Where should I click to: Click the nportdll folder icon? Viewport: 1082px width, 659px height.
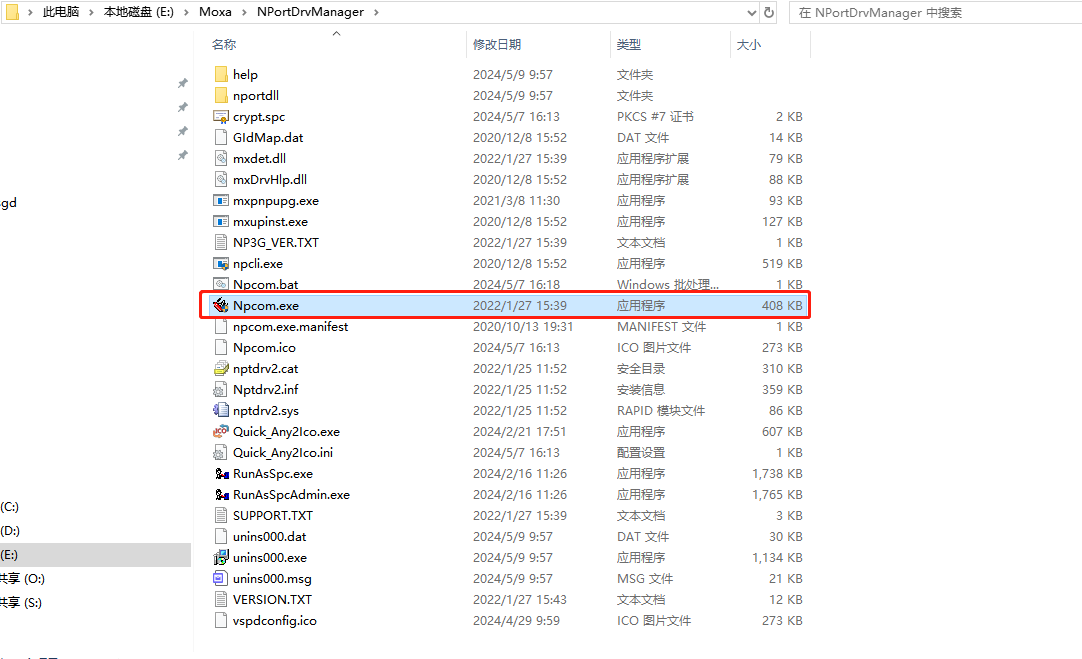click(221, 95)
